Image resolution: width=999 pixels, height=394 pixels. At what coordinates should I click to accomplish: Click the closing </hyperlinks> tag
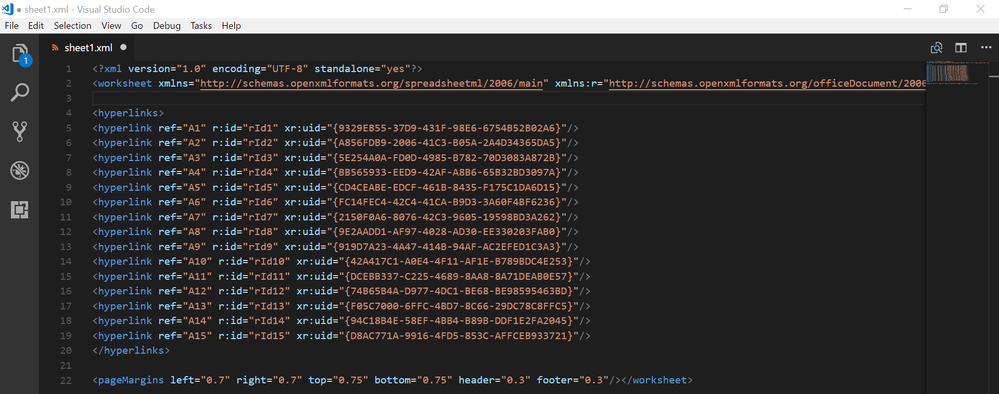click(x=131, y=350)
